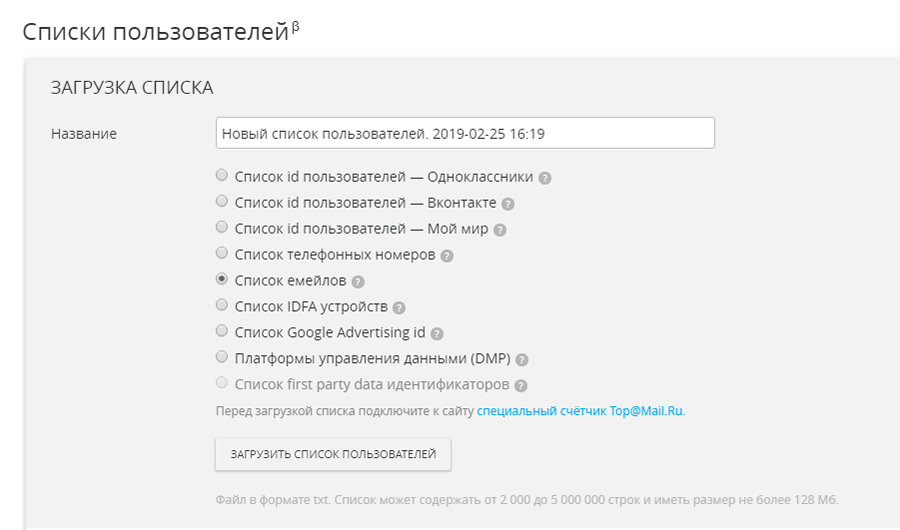Click the Загрузить список пользователей button
The height and width of the screenshot is (530, 900).
tap(333, 454)
